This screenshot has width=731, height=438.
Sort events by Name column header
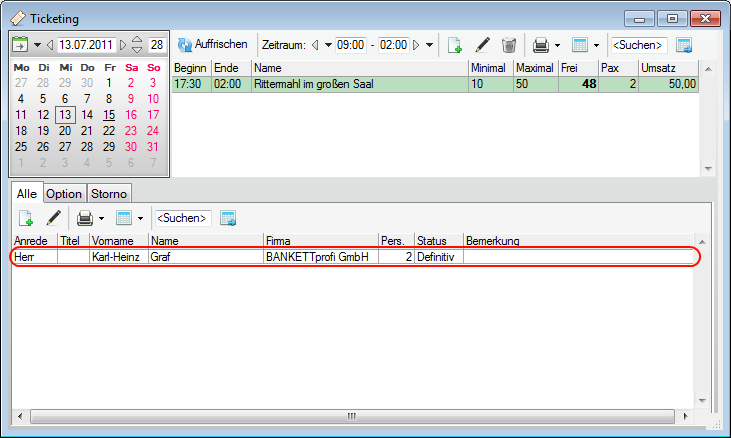pos(360,68)
